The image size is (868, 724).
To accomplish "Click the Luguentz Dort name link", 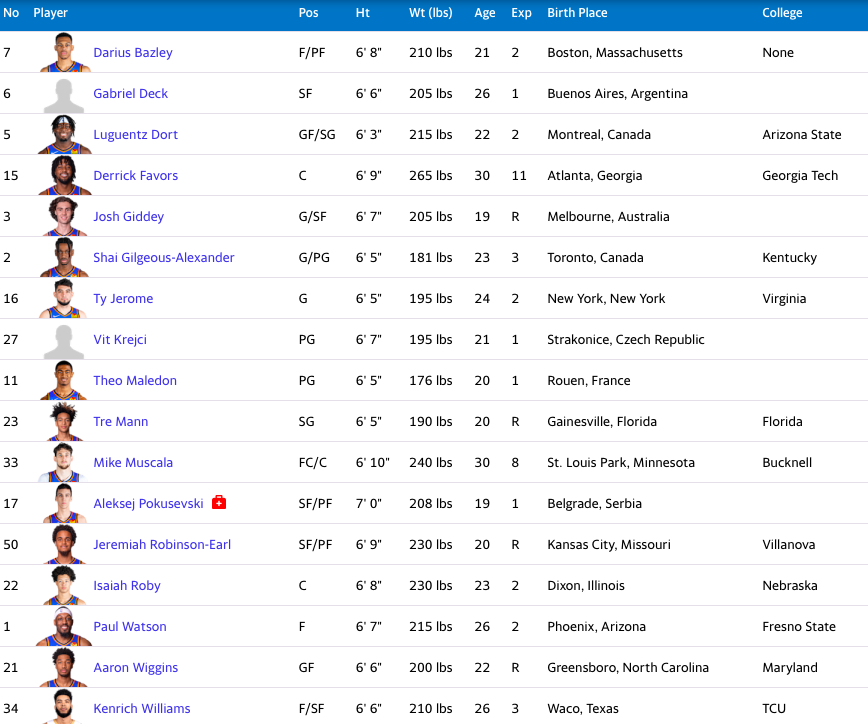I will [136, 135].
